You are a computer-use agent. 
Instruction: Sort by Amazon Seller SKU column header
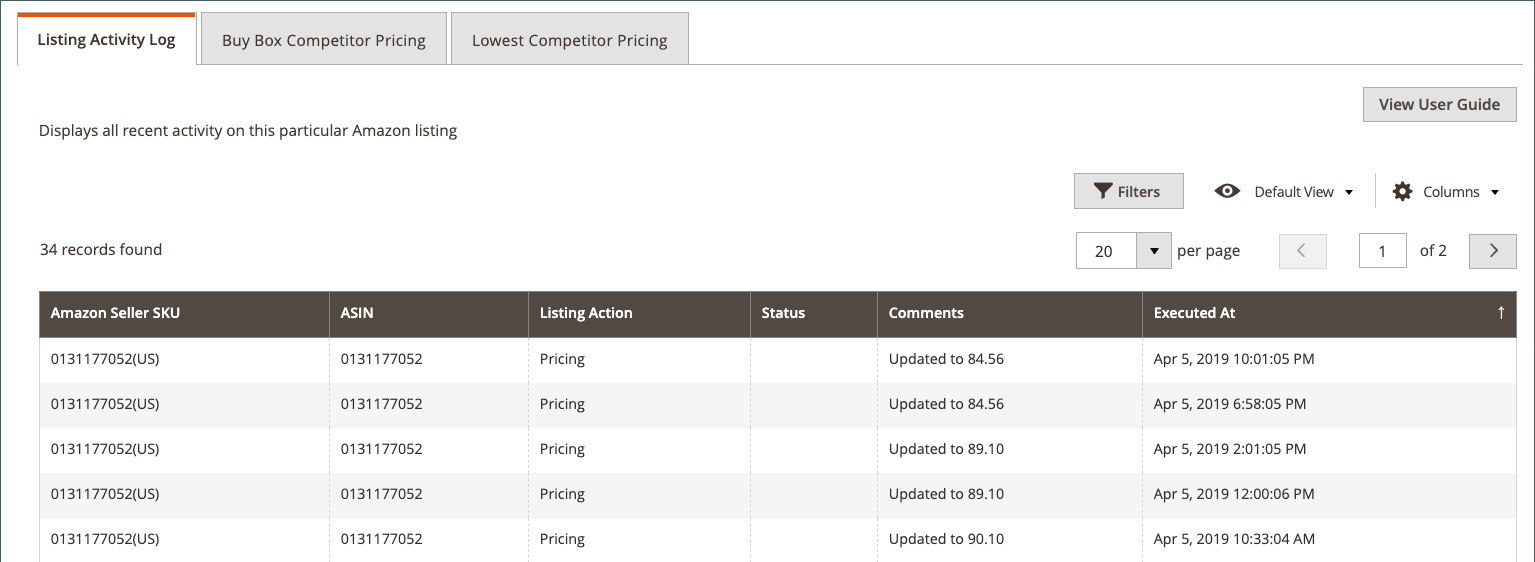click(x=116, y=313)
